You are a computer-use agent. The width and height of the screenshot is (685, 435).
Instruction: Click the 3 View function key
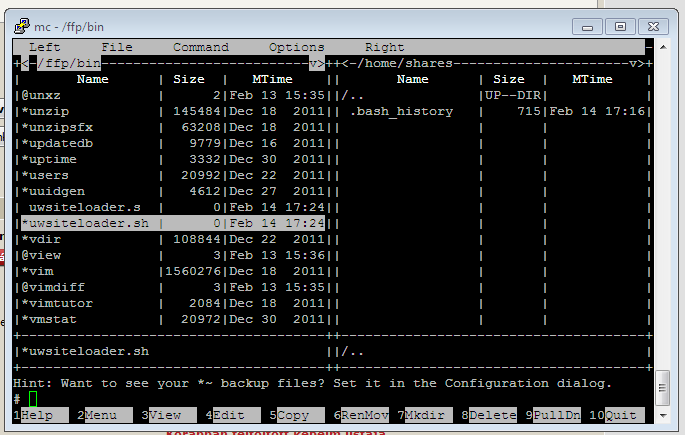(x=169, y=415)
